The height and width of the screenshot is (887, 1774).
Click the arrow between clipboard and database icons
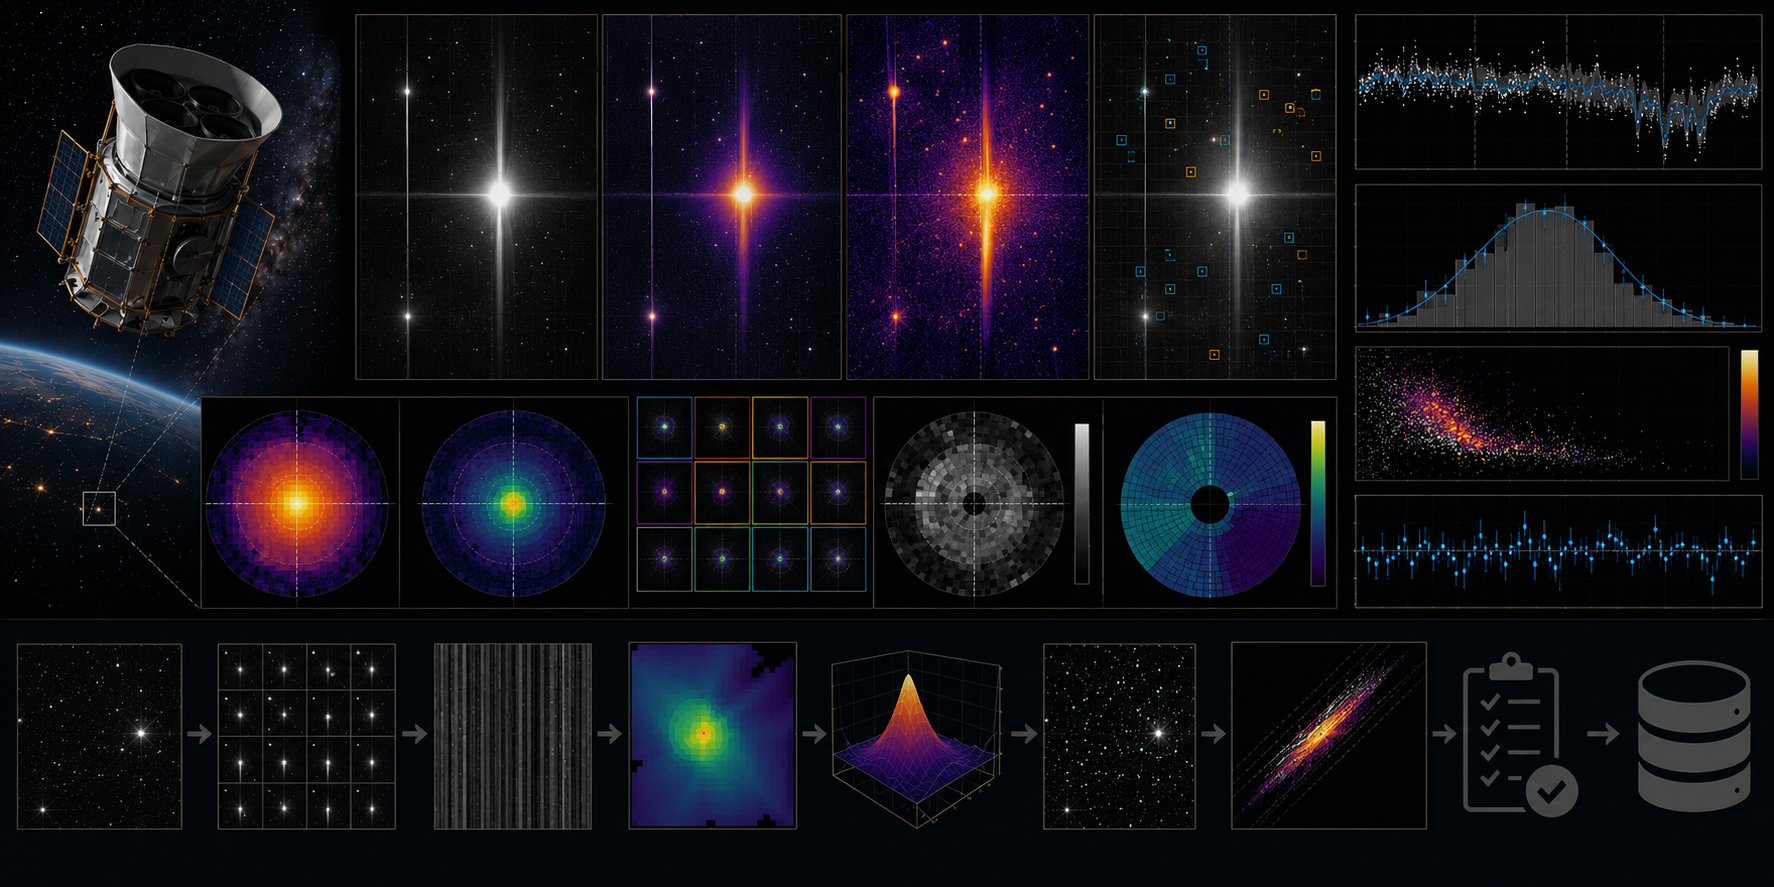(x=1603, y=734)
